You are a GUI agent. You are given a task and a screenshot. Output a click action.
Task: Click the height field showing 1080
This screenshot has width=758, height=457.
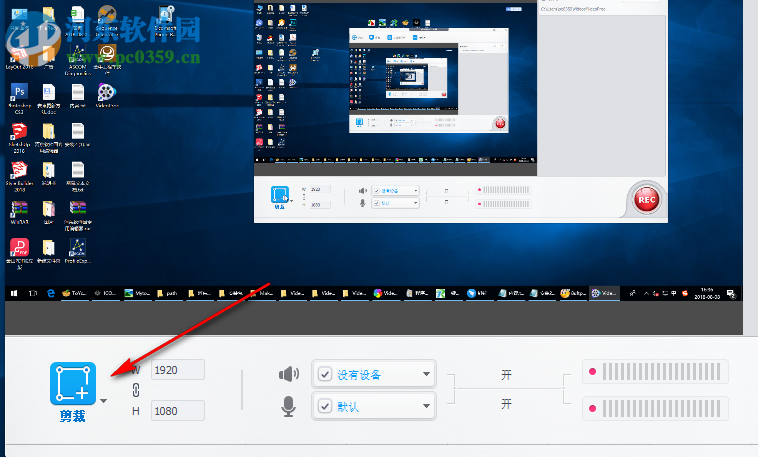[x=177, y=411]
